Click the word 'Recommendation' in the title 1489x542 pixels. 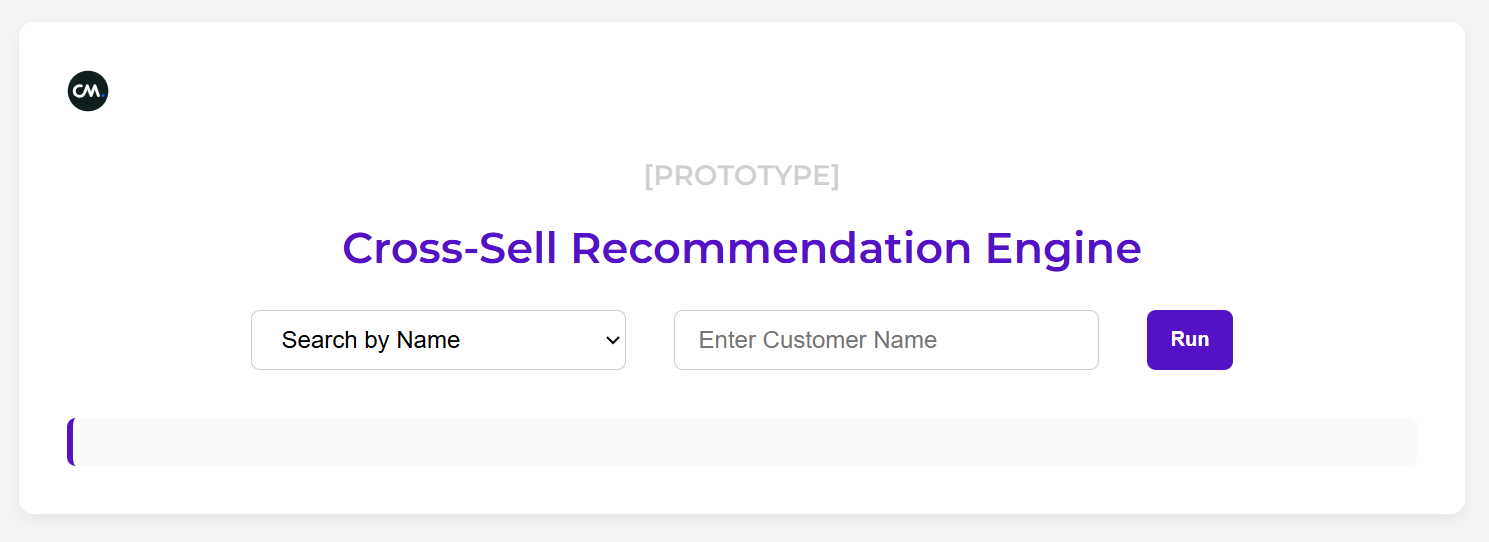pyautogui.click(x=771, y=248)
